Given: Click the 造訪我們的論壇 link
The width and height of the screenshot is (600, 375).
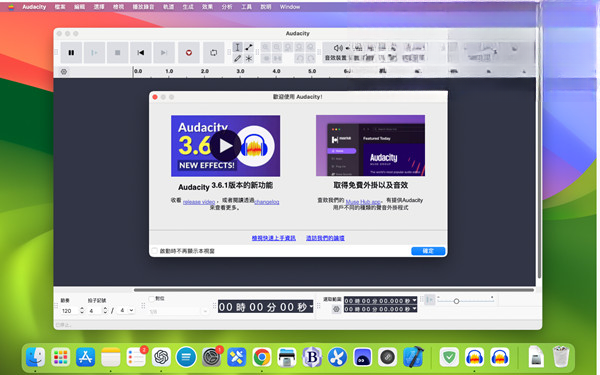Looking at the screenshot, I should [325, 238].
